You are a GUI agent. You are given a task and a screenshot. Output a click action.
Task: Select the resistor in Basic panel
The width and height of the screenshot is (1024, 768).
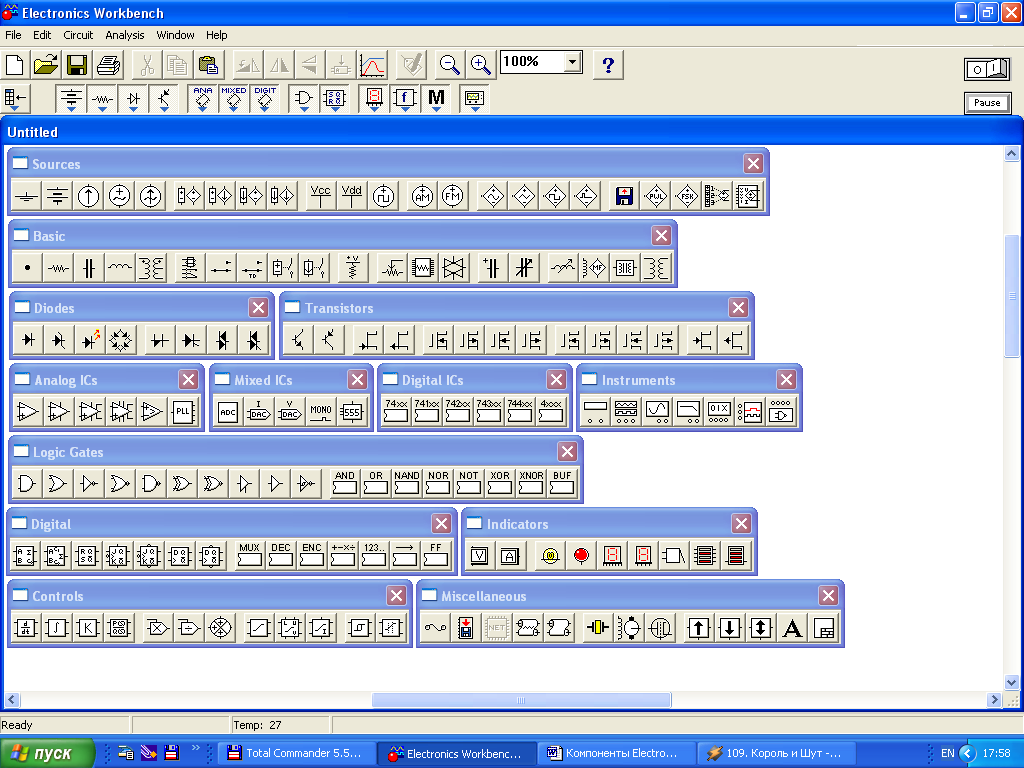58,268
